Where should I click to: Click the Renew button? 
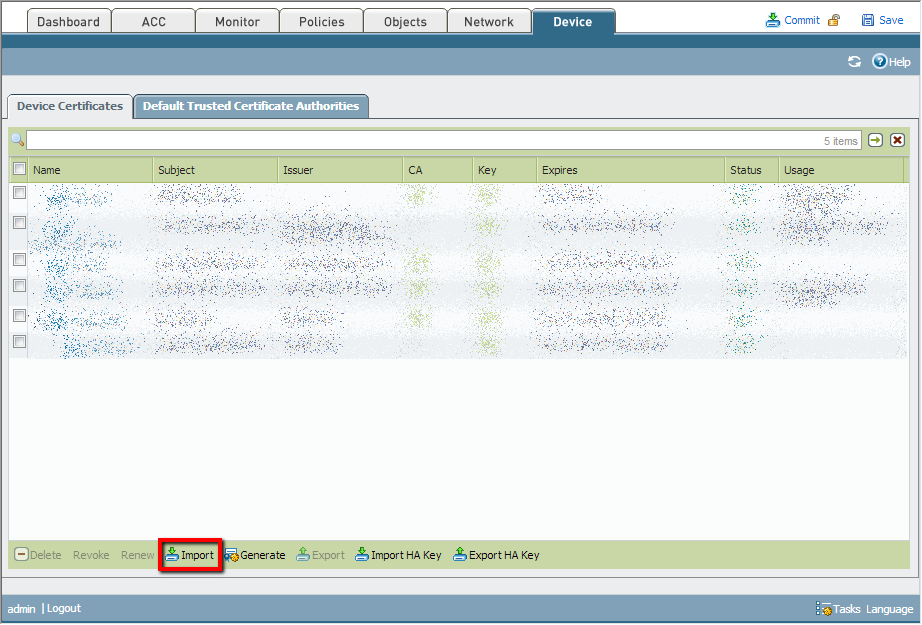pos(138,555)
